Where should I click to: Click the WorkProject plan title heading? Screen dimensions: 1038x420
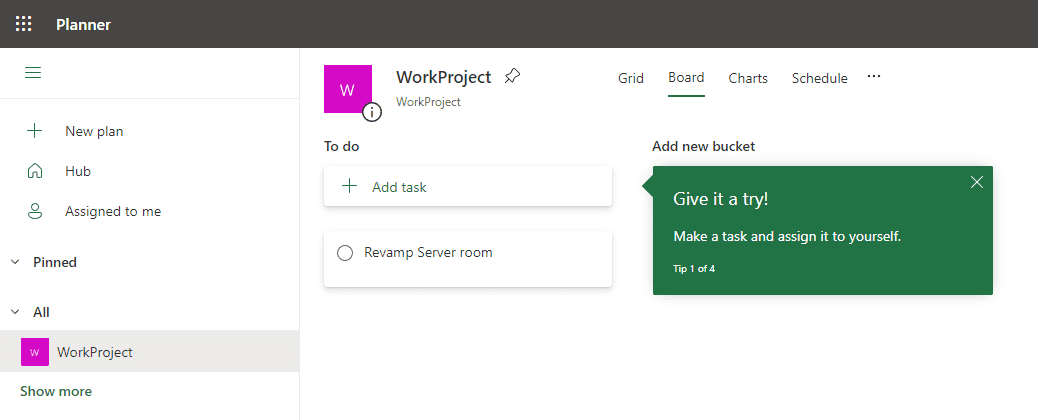444,77
